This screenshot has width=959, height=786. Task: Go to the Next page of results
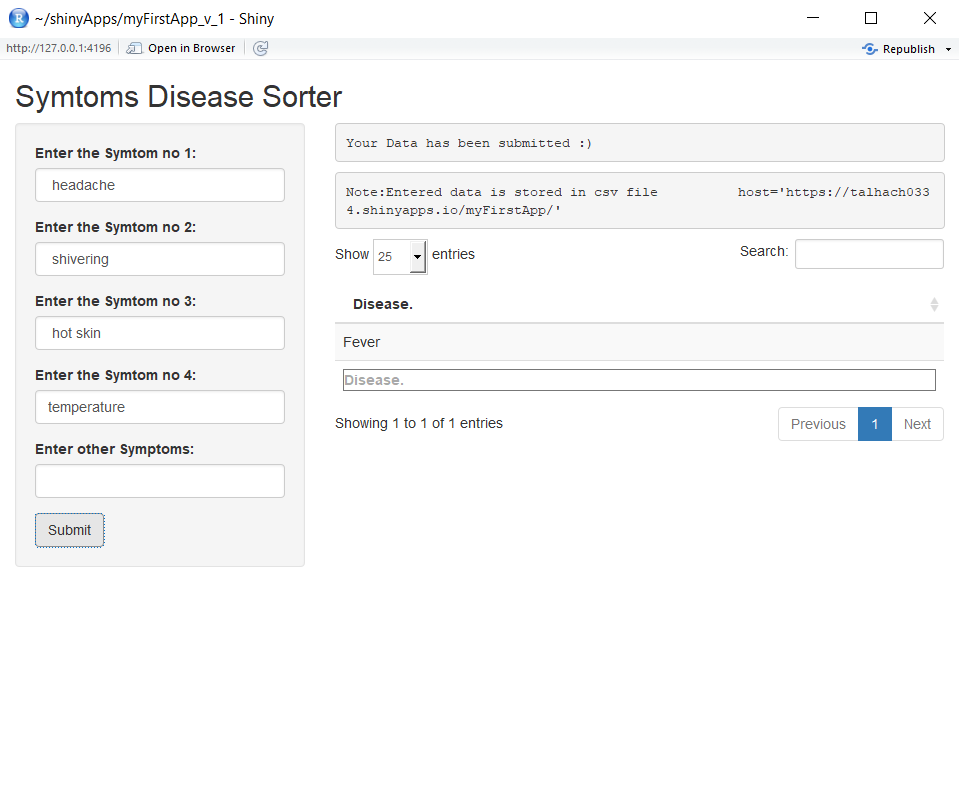[917, 423]
